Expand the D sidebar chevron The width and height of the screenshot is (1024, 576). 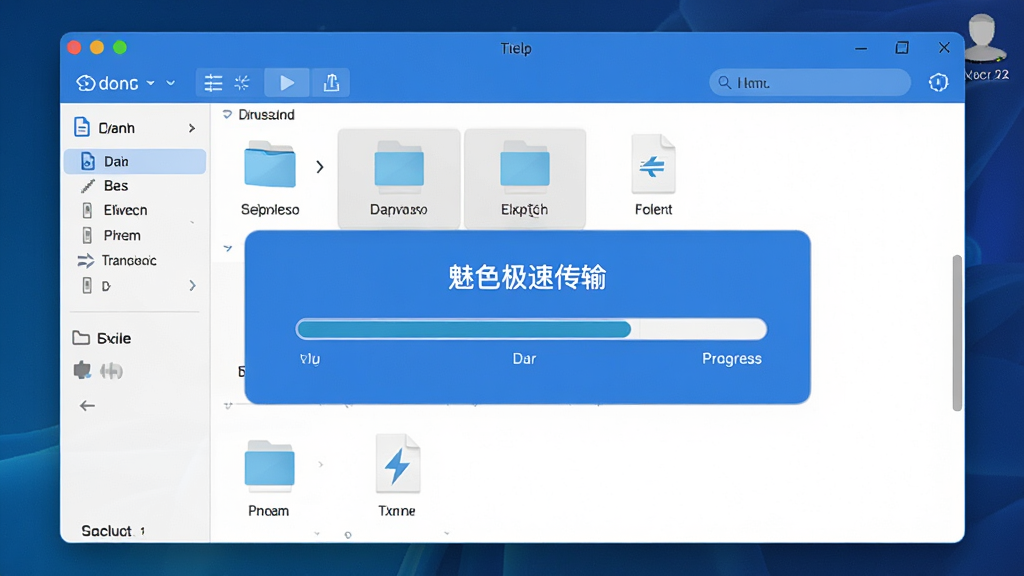[x=192, y=285]
